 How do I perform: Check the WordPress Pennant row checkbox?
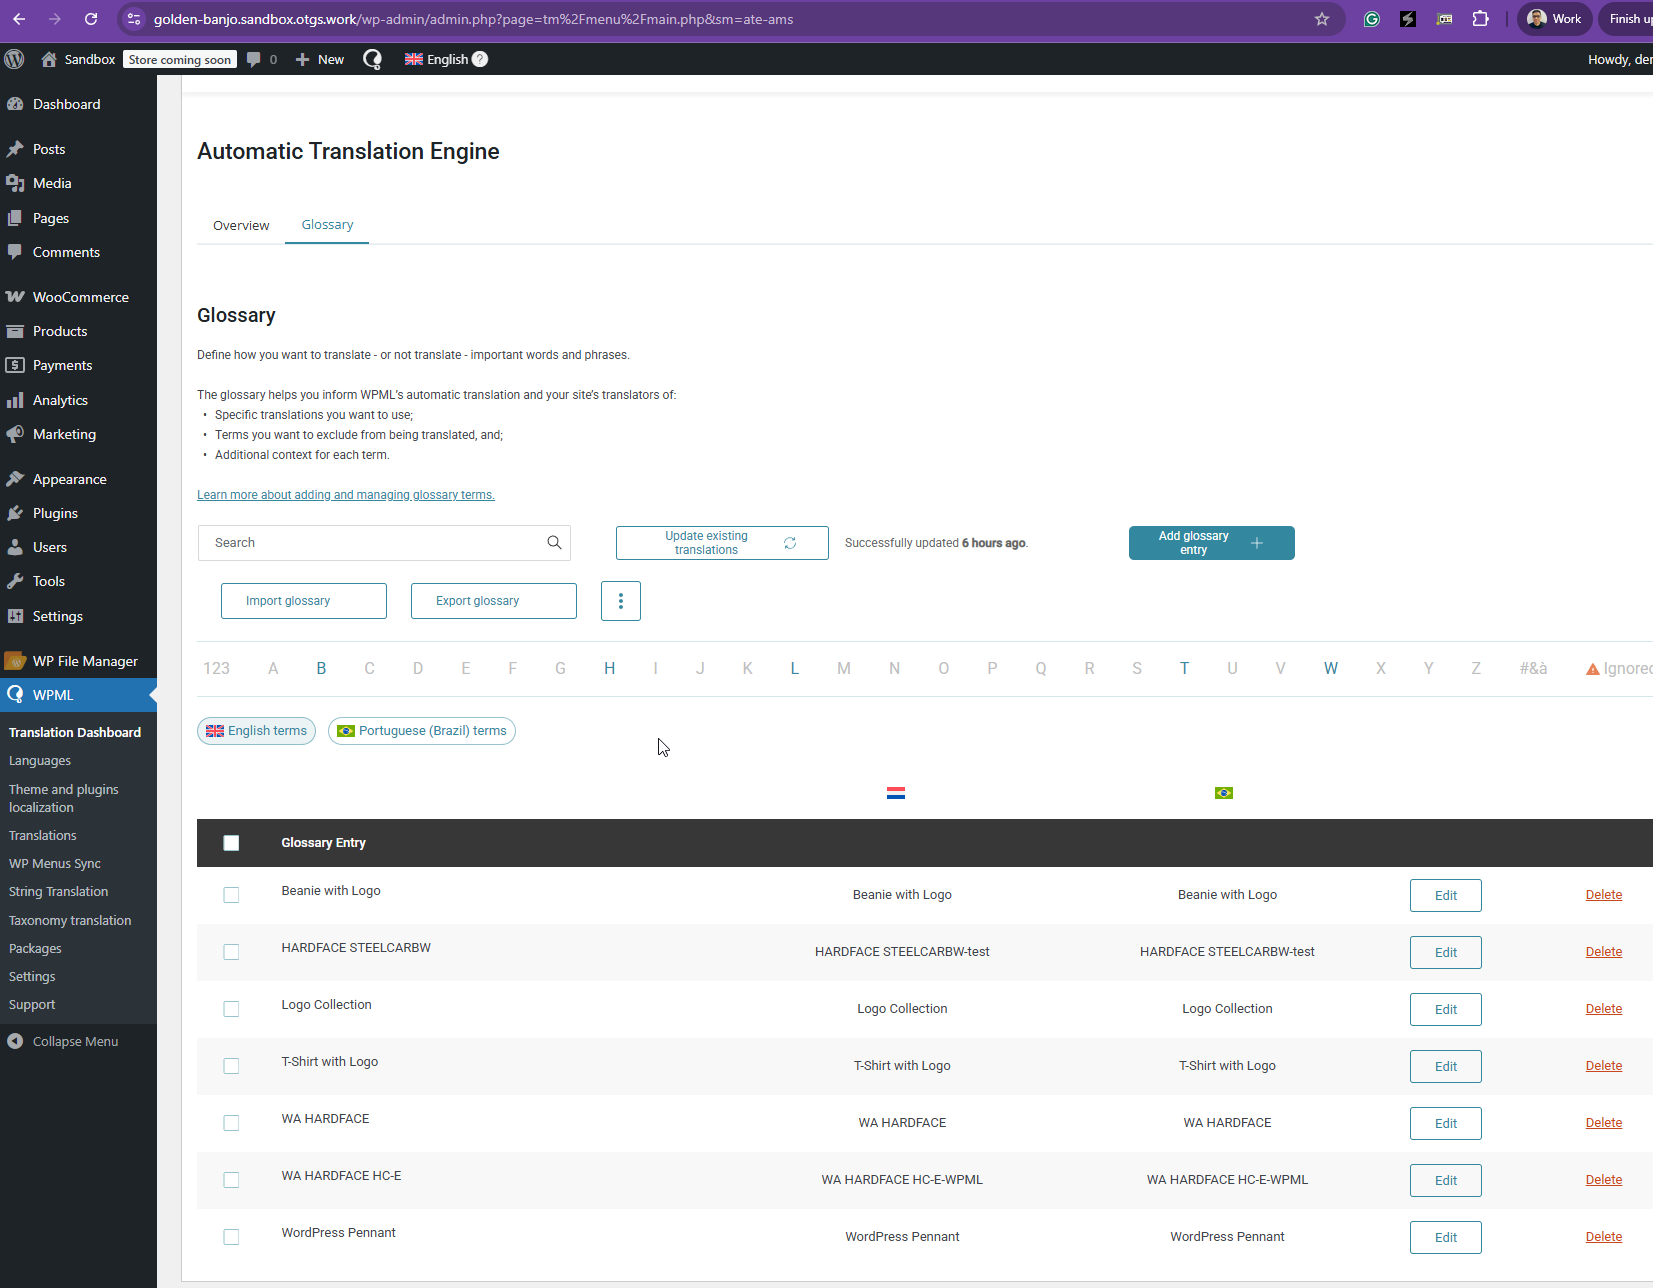click(231, 1237)
